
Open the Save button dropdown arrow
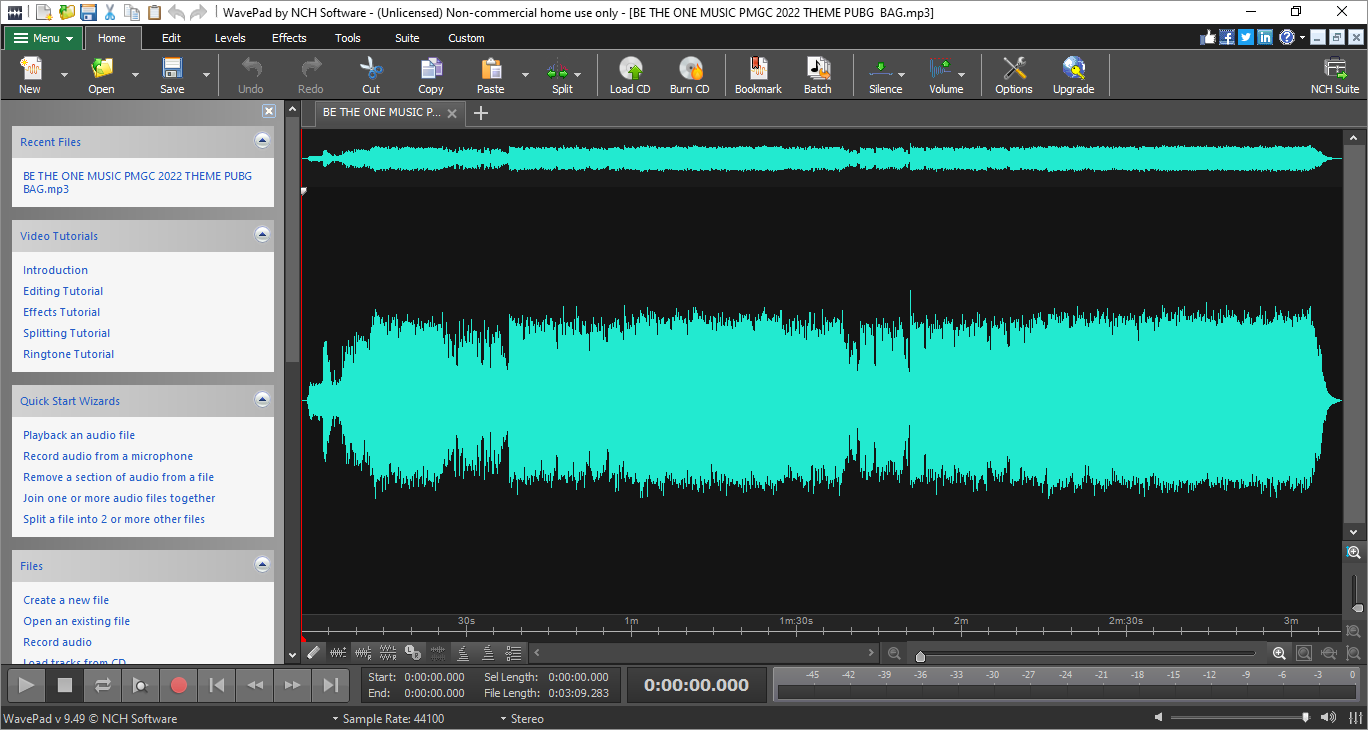tap(207, 74)
